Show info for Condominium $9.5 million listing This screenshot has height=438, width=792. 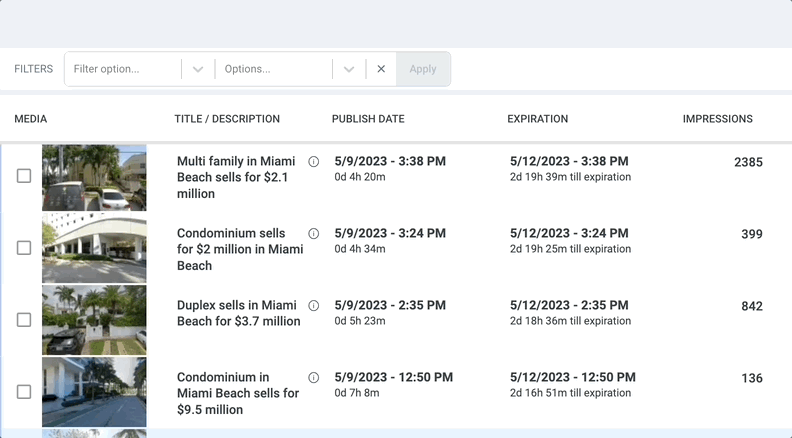[x=314, y=378]
